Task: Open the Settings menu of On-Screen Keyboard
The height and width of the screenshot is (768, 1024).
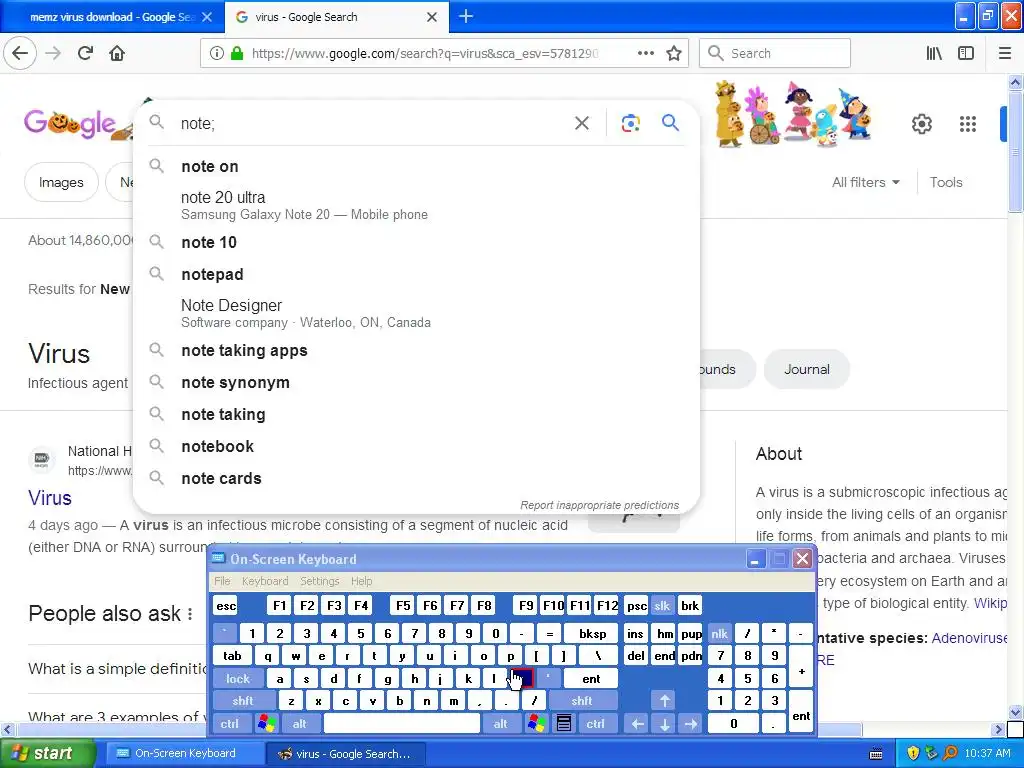Action: 319,581
